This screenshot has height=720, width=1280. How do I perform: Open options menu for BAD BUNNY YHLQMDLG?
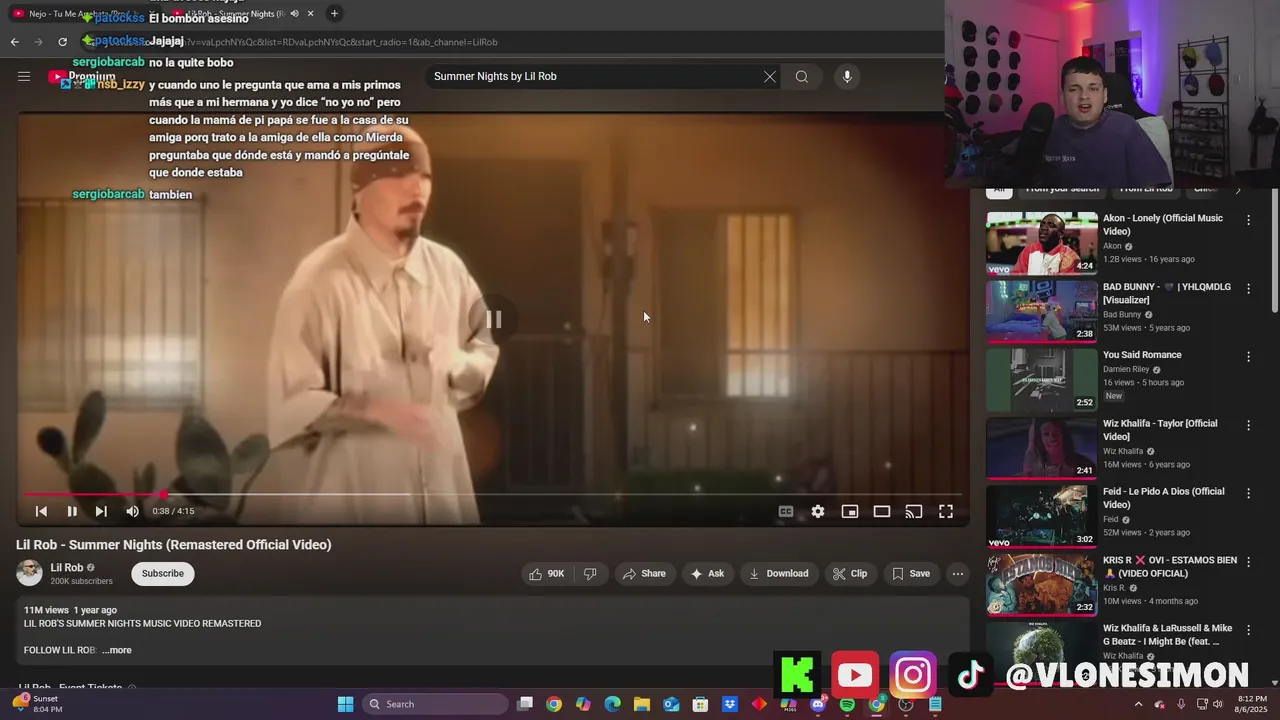point(1248,288)
